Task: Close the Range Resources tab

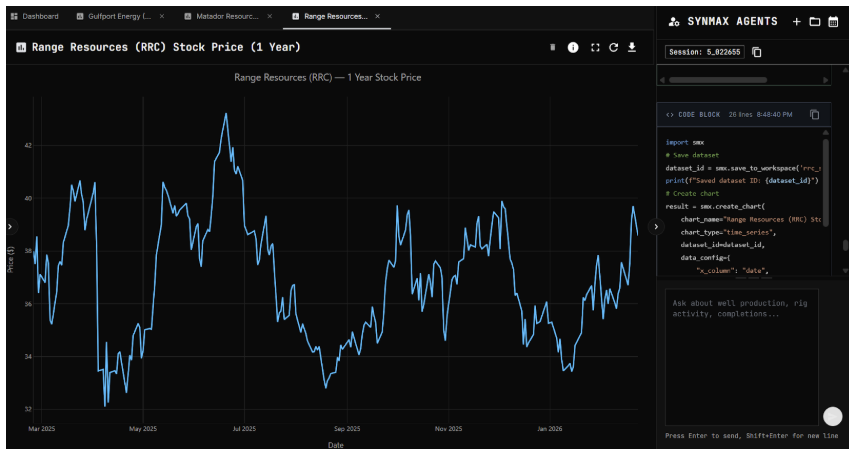Action: pos(377,16)
